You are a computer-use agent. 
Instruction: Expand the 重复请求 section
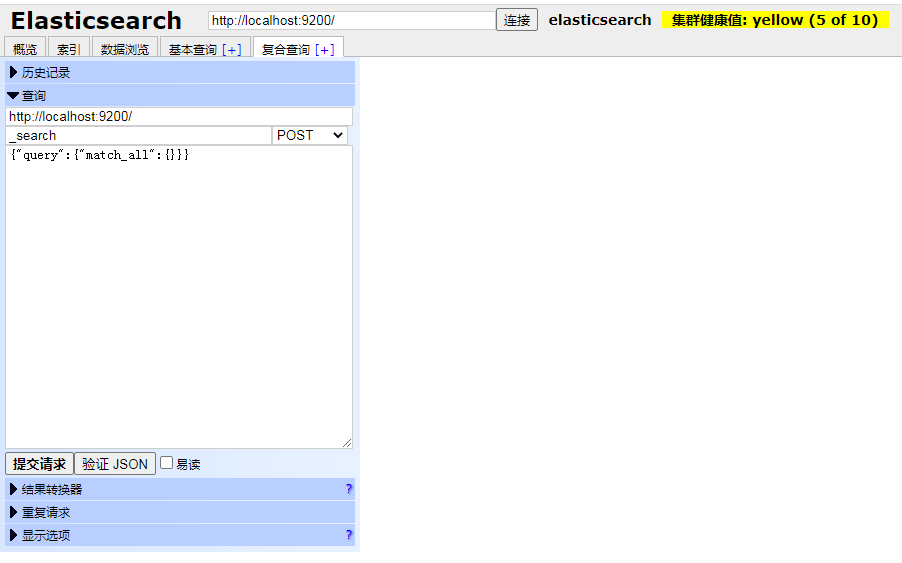click(x=180, y=512)
